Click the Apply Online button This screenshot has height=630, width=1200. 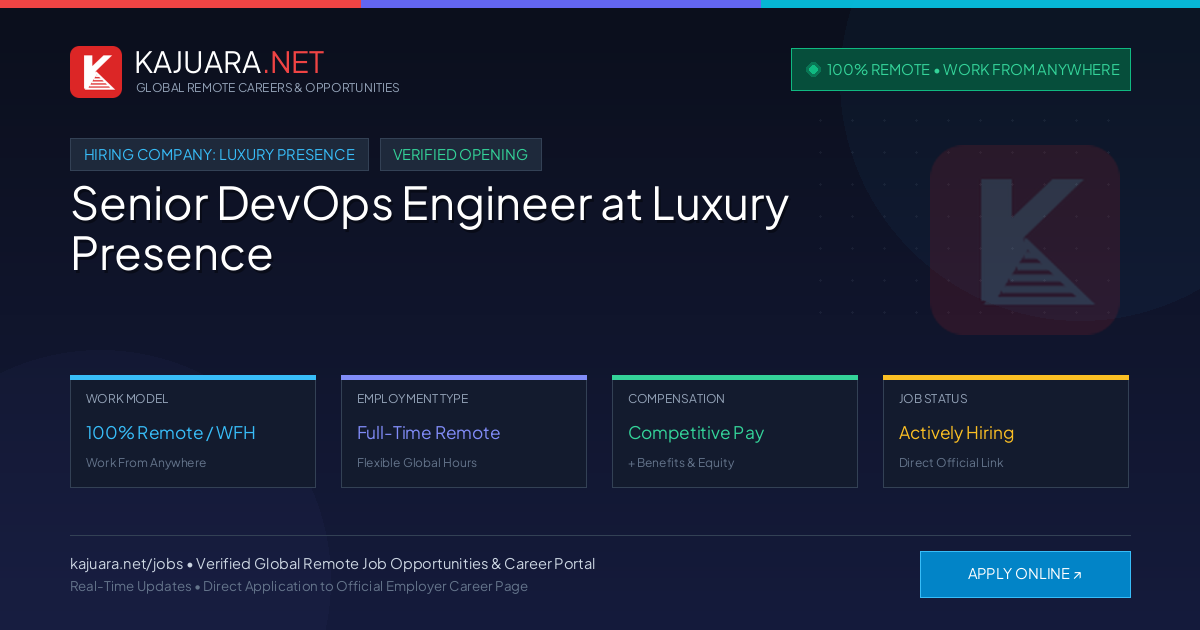[1025, 574]
